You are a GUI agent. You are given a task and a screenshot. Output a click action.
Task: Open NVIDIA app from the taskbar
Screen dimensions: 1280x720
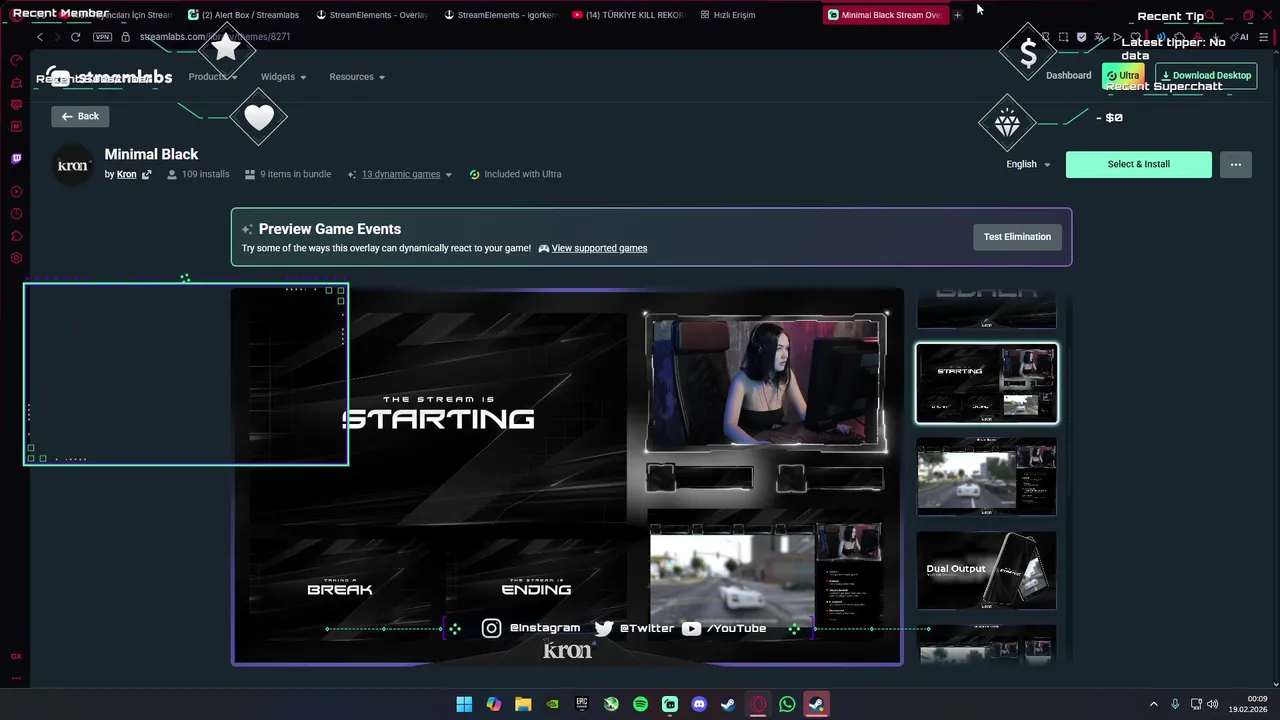point(552,704)
